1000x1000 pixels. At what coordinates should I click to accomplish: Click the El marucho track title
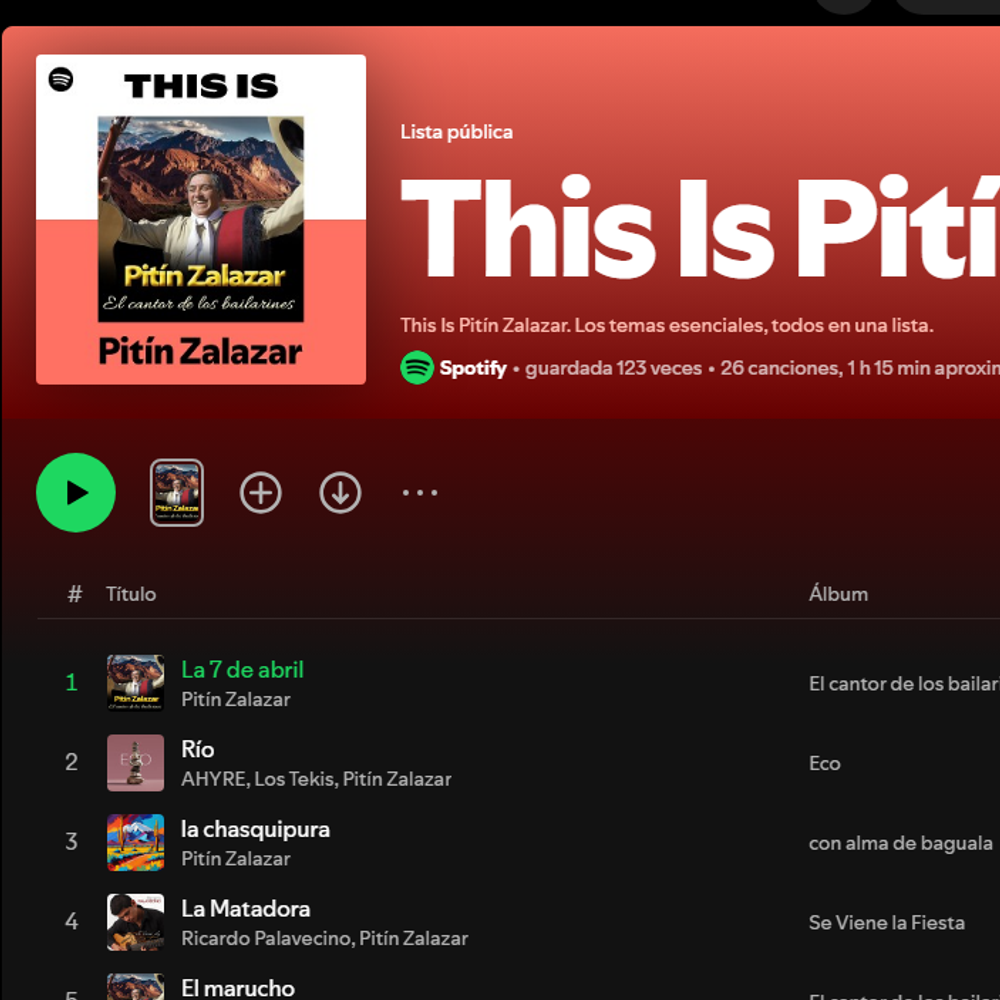[x=238, y=988]
